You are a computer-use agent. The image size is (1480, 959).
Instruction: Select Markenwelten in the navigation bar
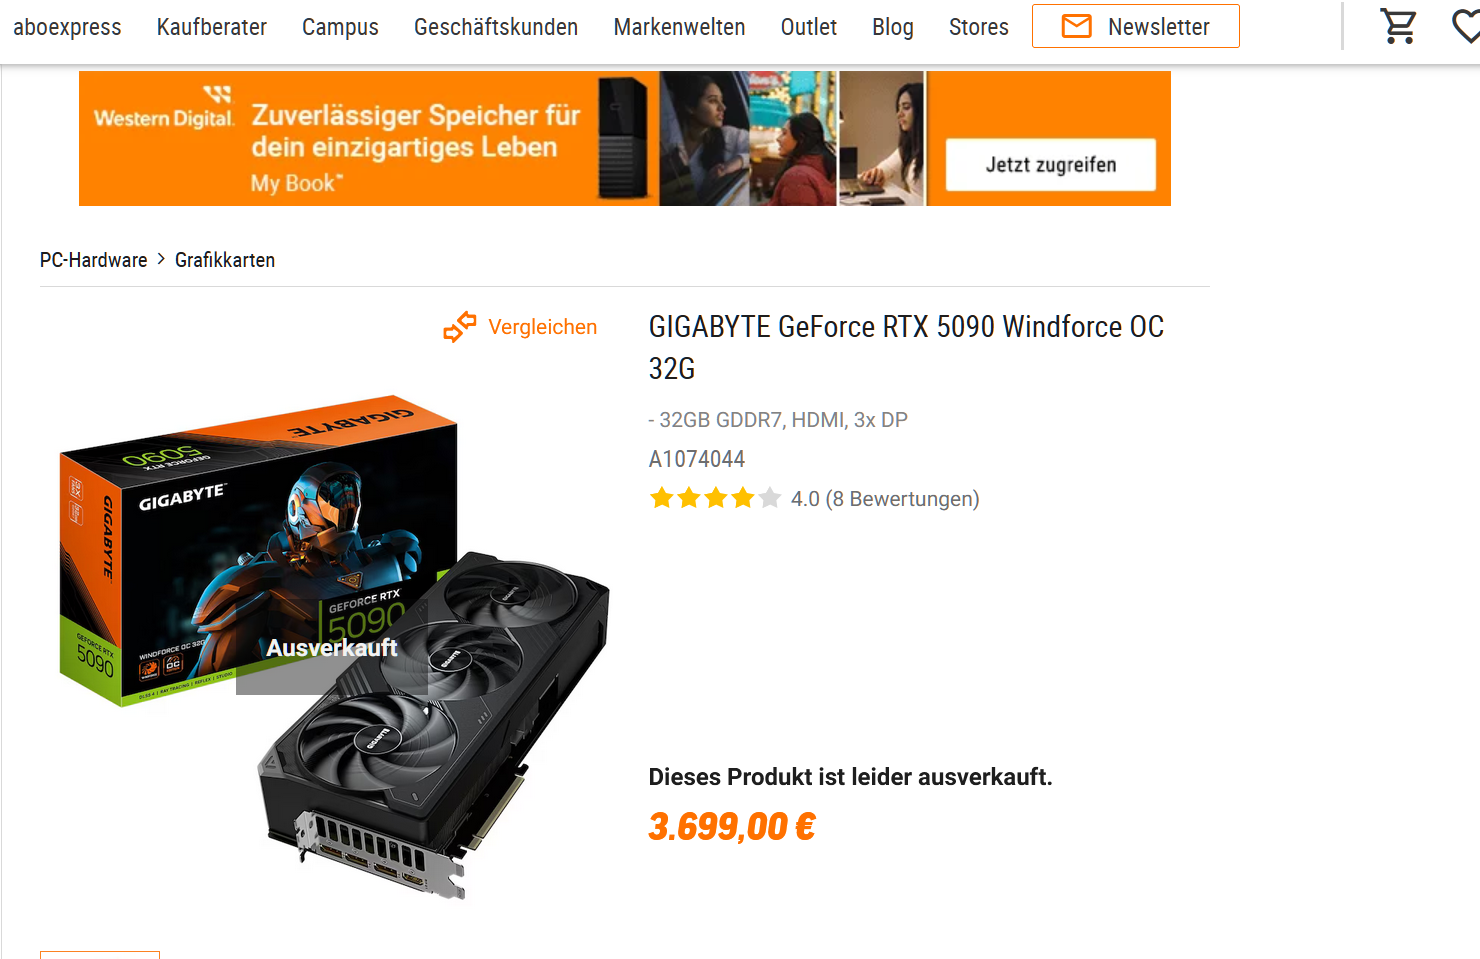[x=679, y=27]
